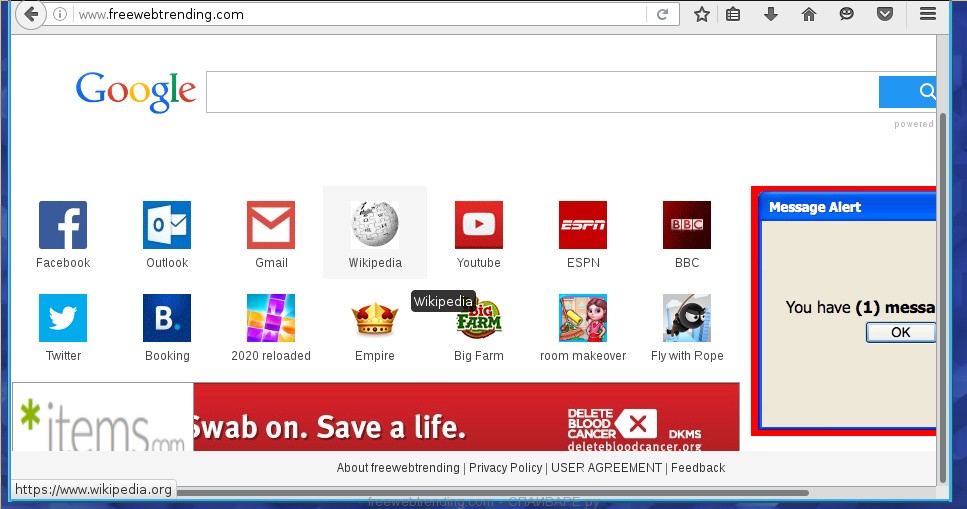Go to the Home page icon
Screen dimensions: 967x509
[x=809, y=14]
